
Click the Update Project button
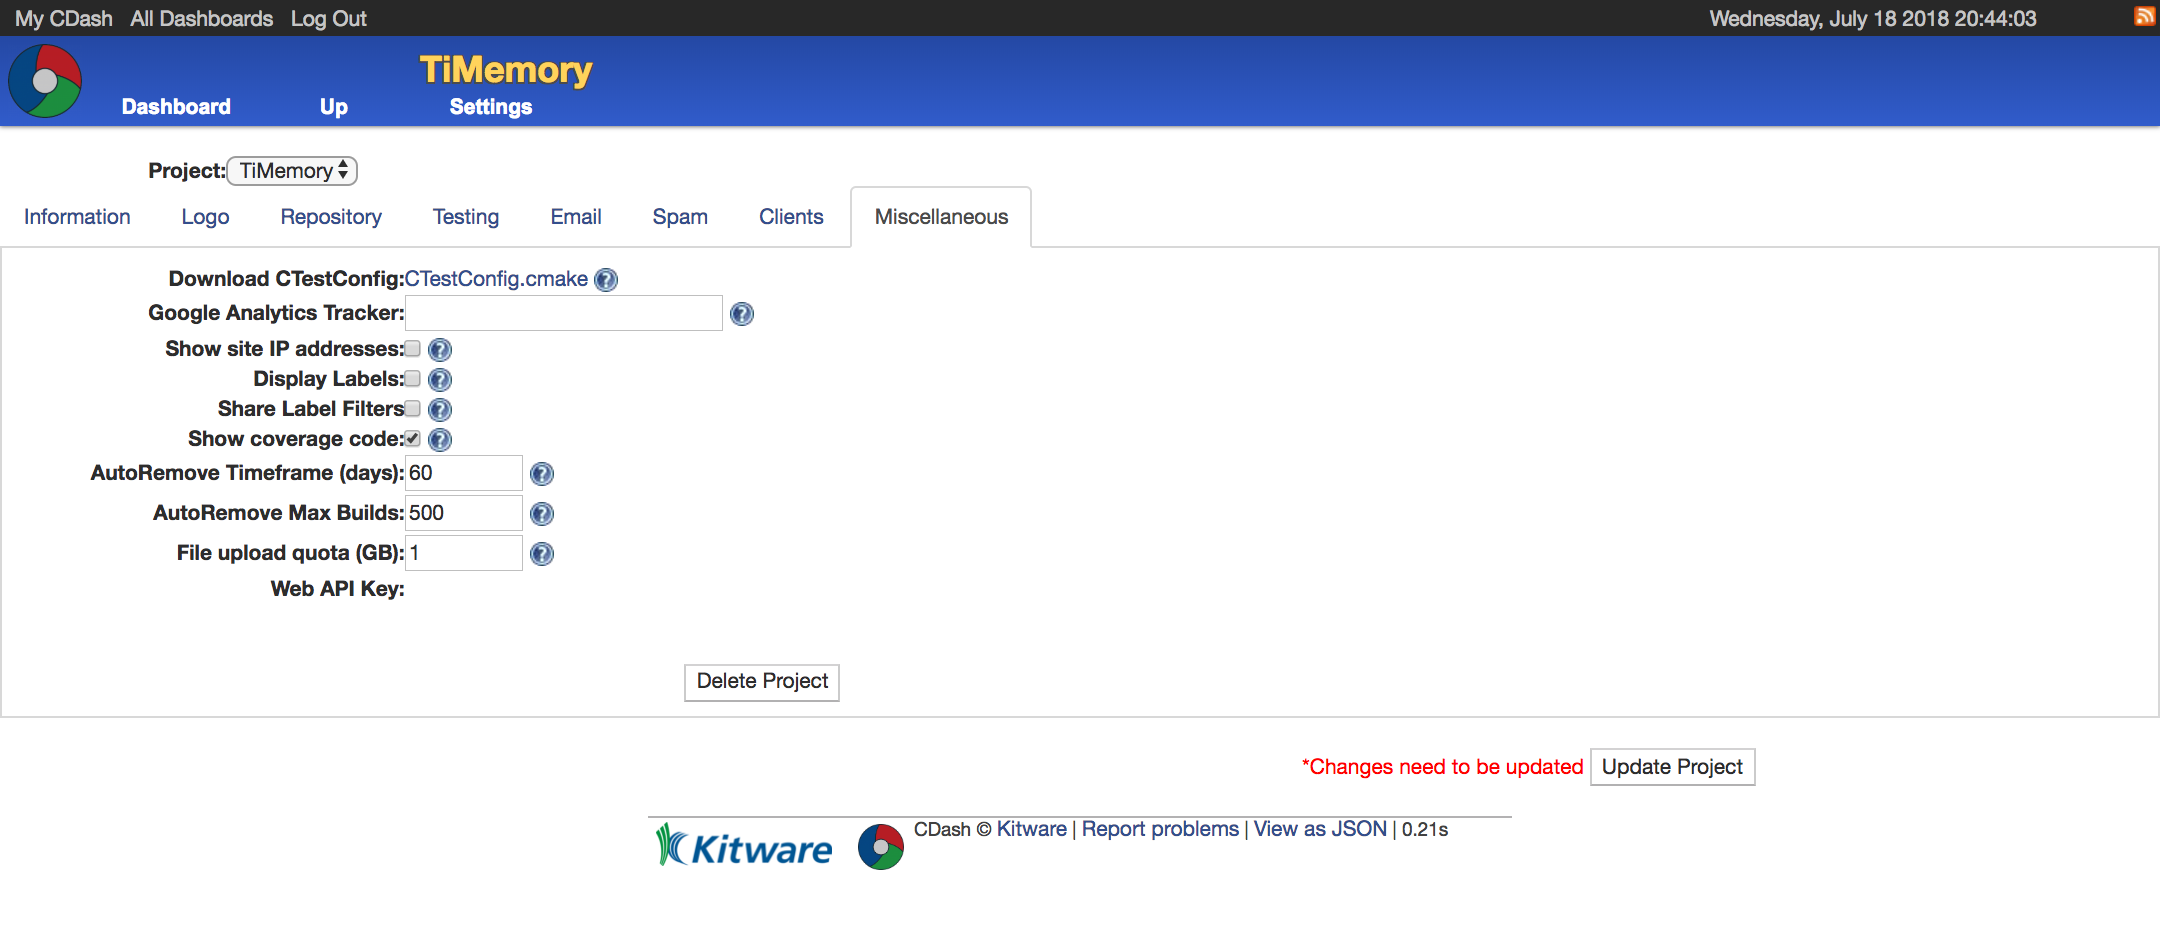1671,767
